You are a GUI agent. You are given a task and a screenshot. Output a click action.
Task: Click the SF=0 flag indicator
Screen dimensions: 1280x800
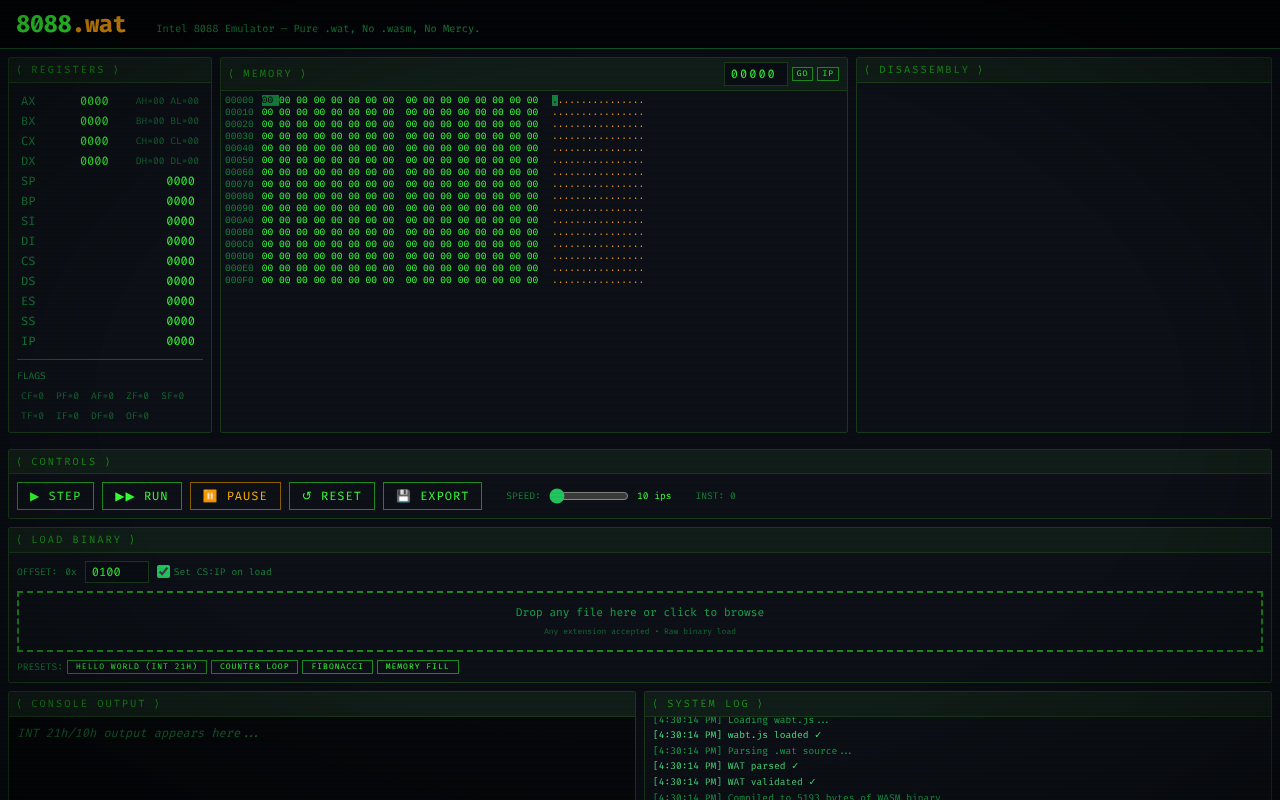pyautogui.click(x=172, y=396)
